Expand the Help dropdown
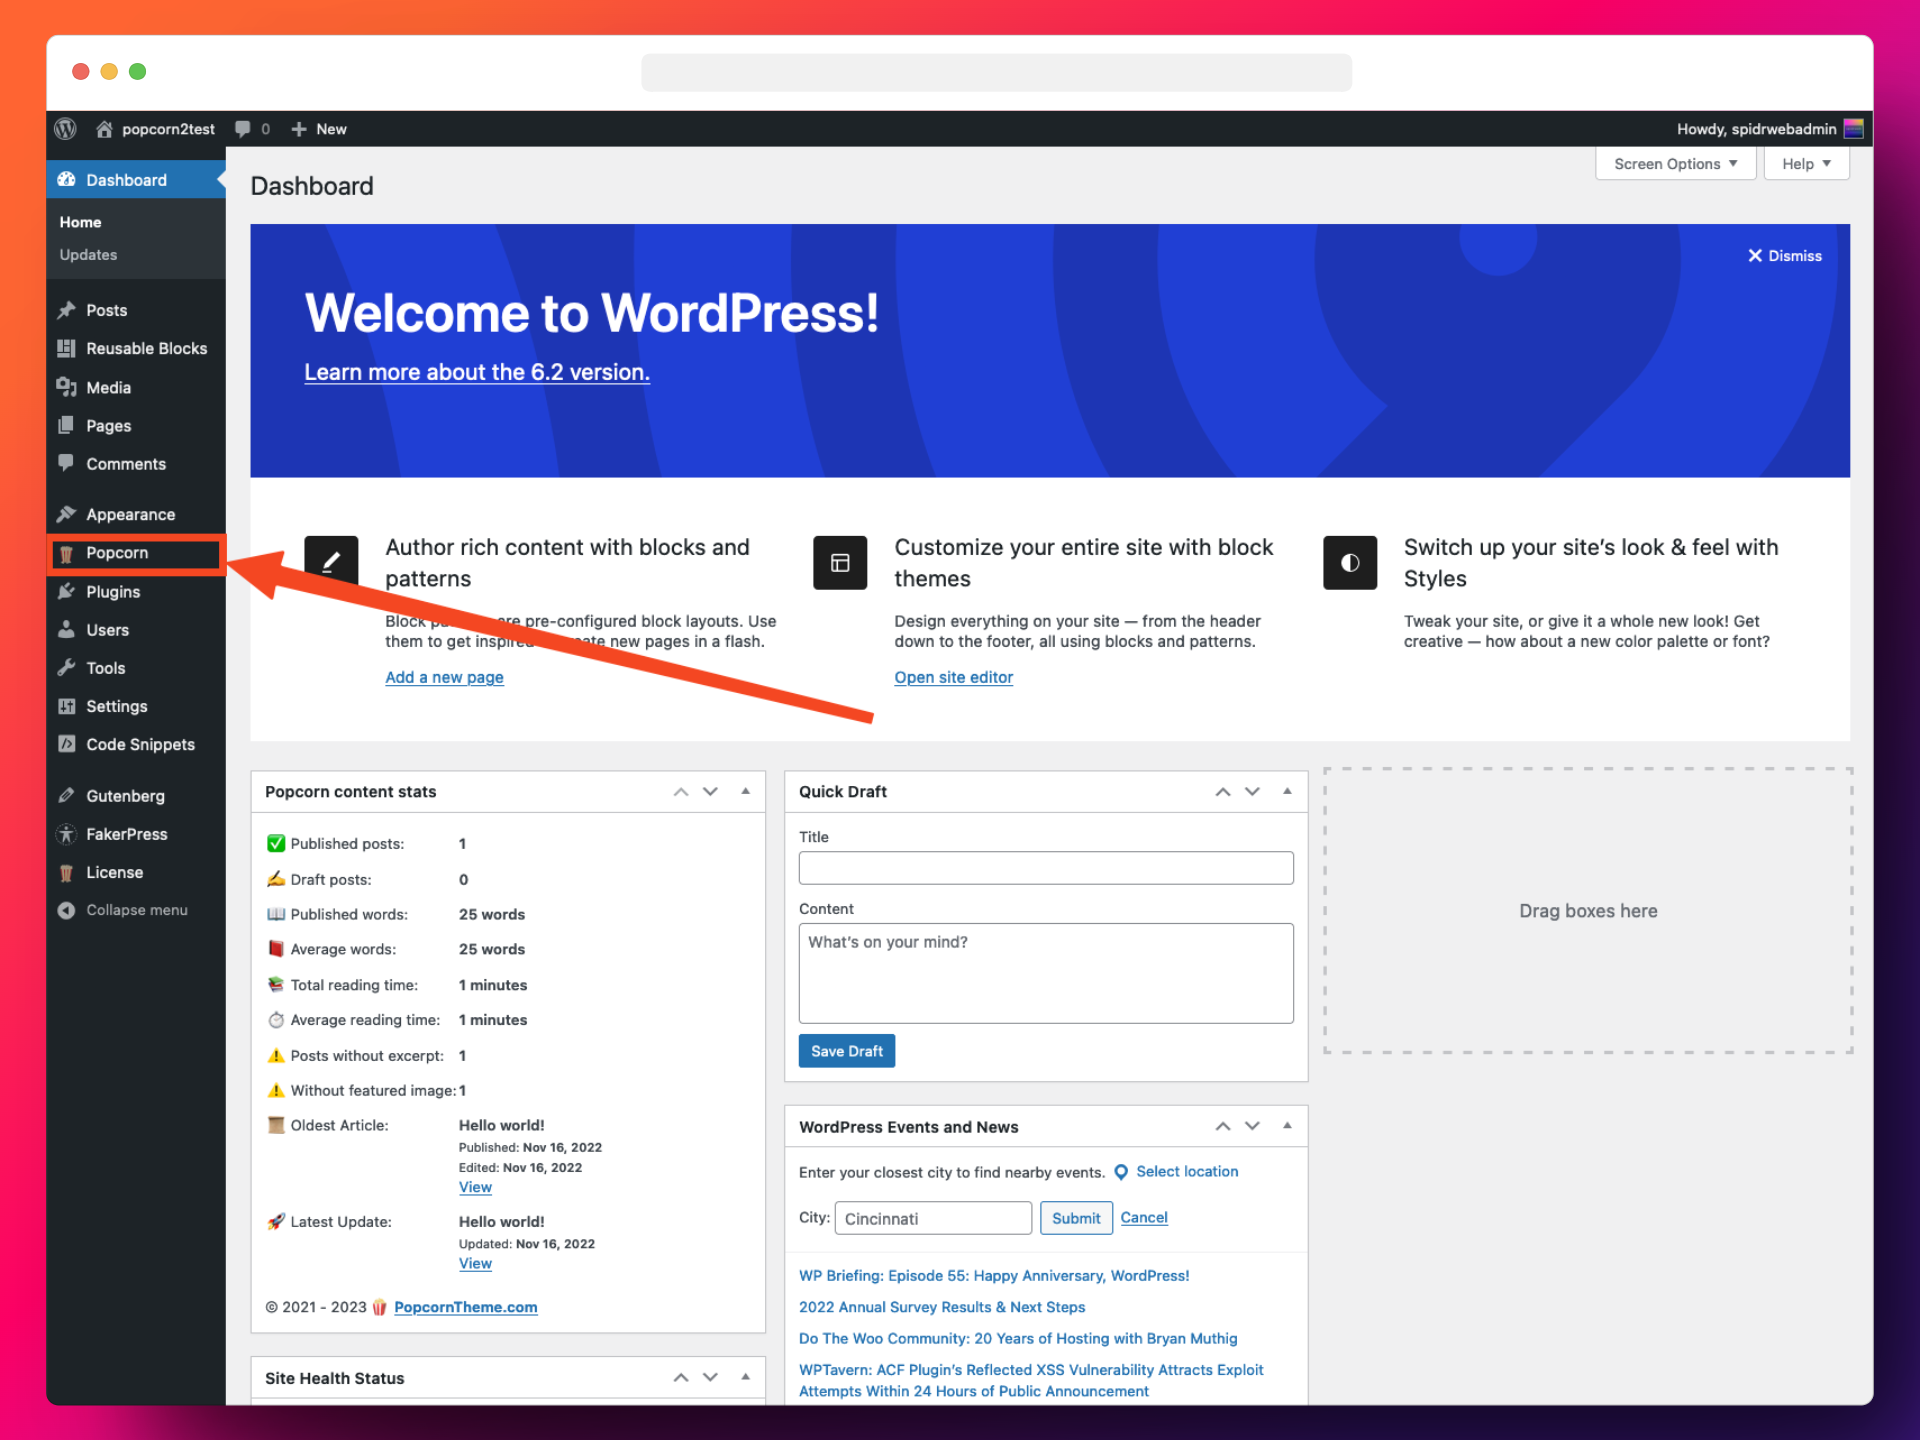The height and width of the screenshot is (1440, 1920). pyautogui.click(x=1806, y=163)
